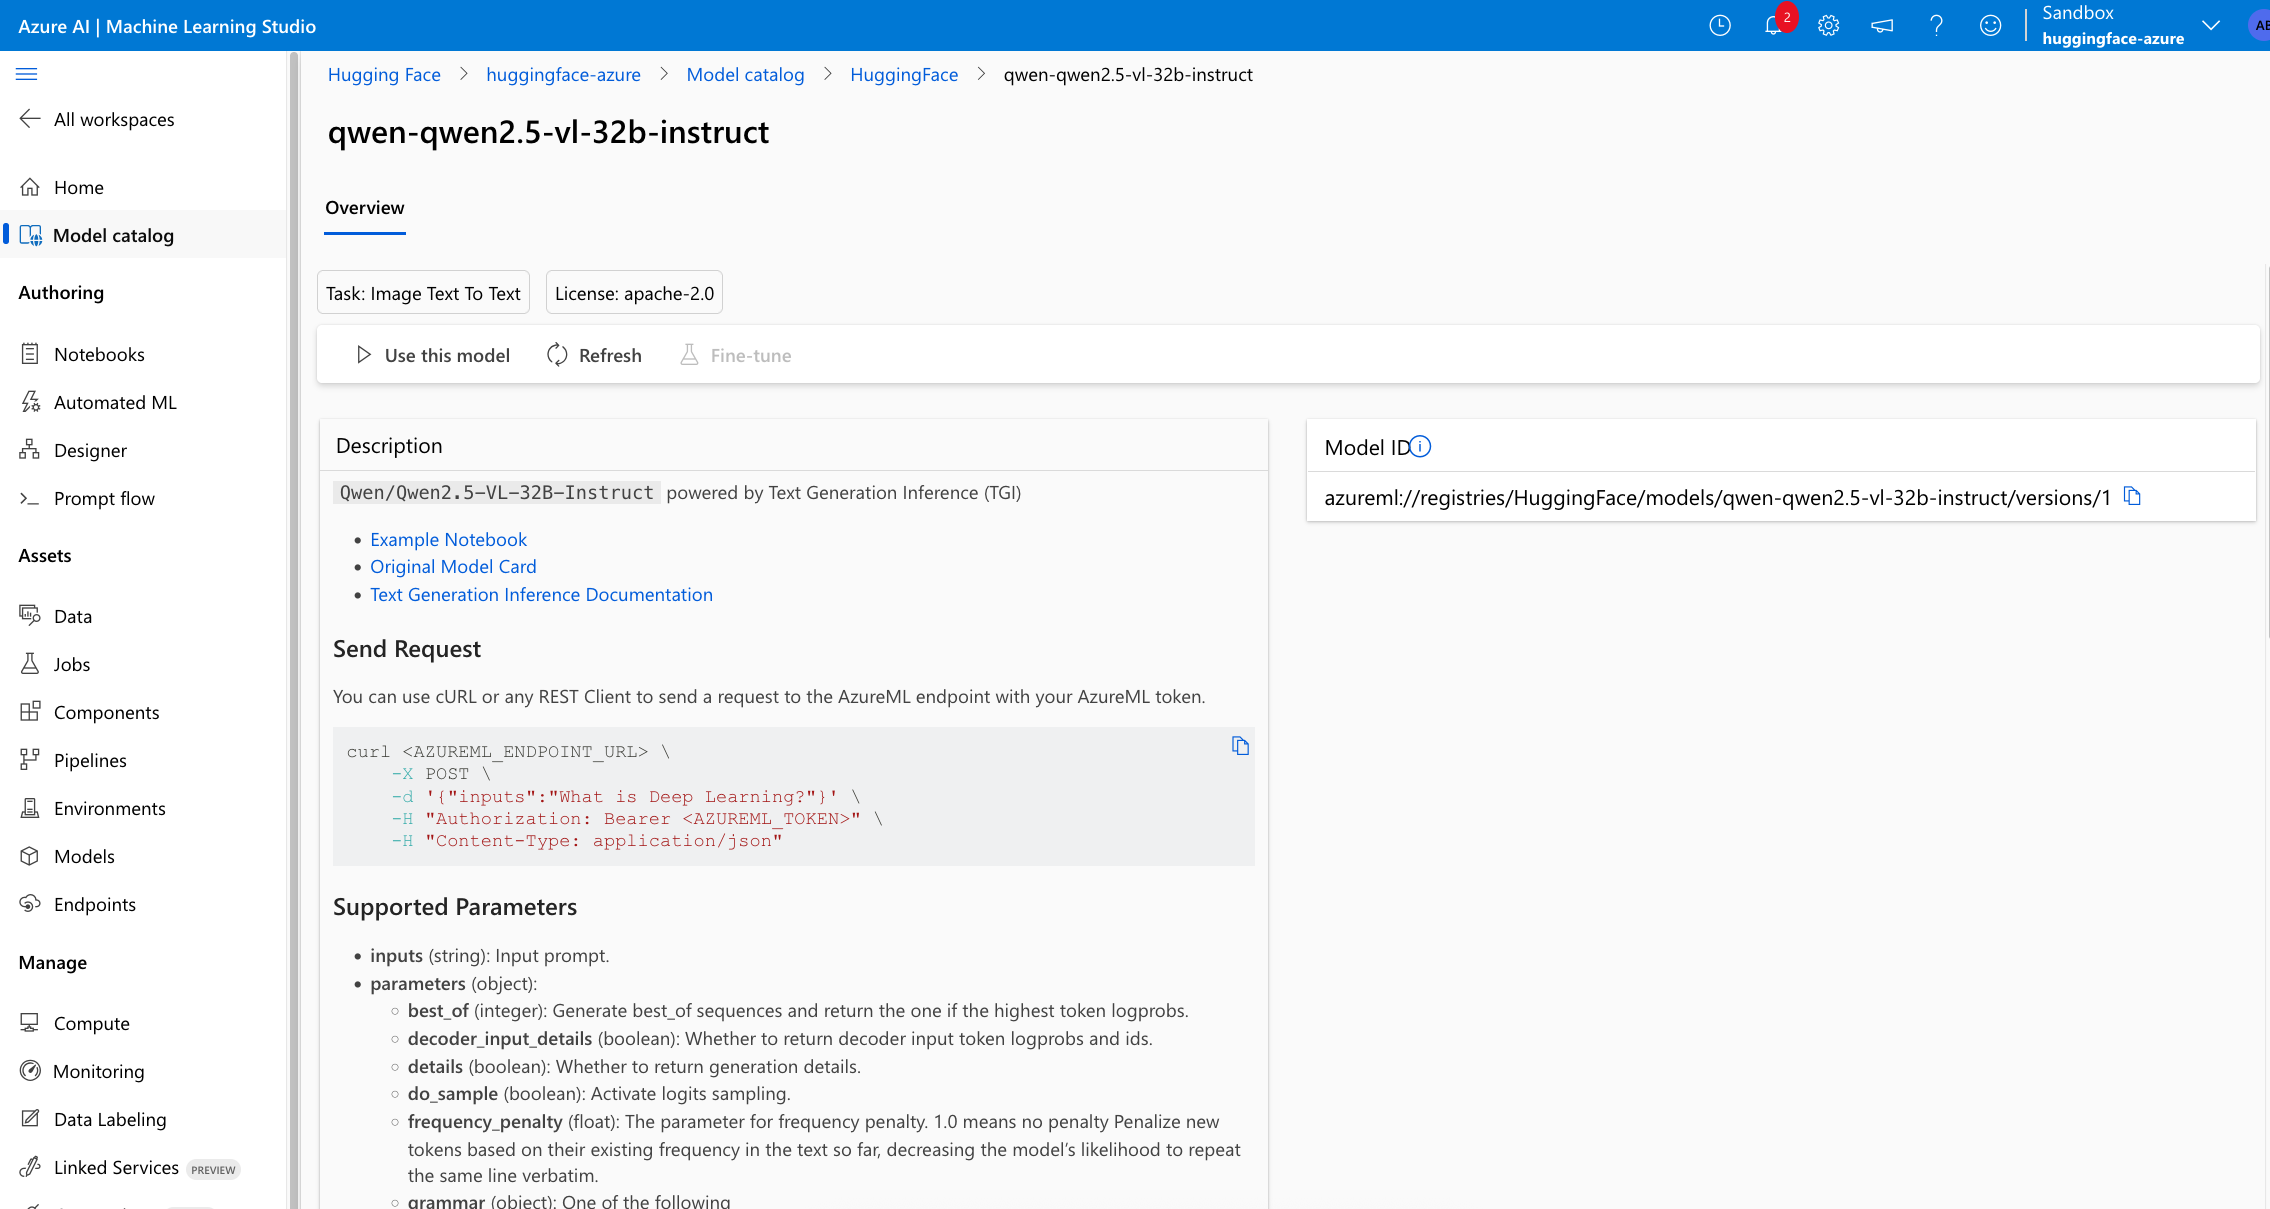Screen dimensions: 2270x1209
Task: Expand the Sandbox workspace dropdown
Action: tap(2211, 26)
